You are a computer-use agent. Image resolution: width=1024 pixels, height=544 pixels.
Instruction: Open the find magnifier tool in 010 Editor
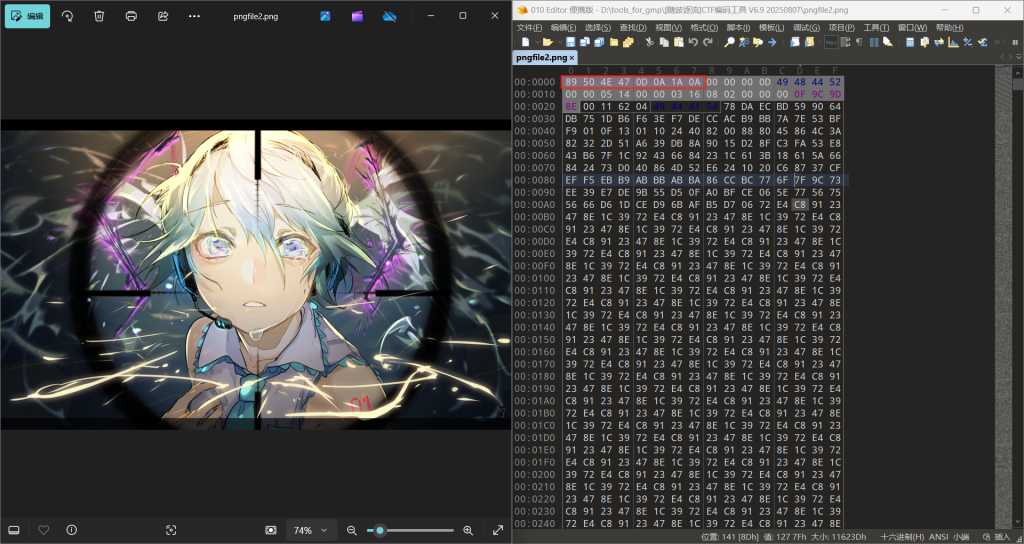coord(729,42)
